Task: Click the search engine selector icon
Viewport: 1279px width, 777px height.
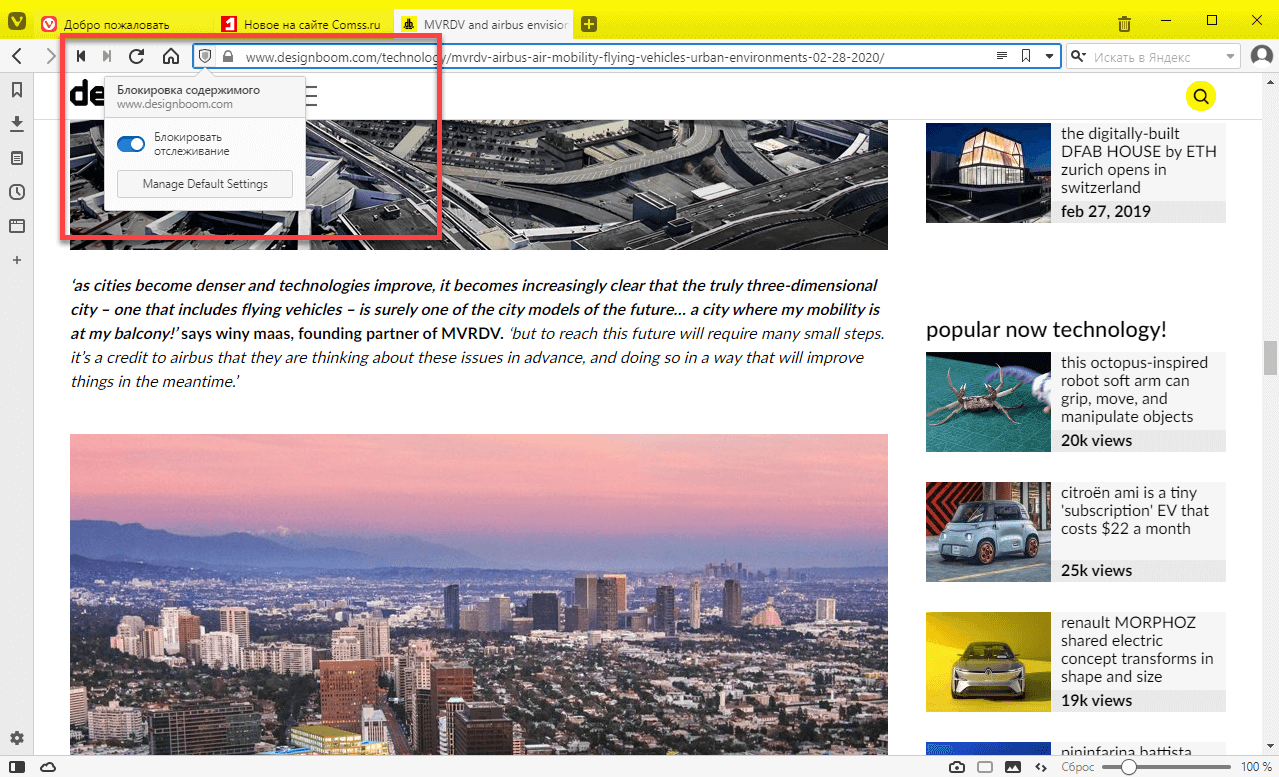Action: (x=1078, y=57)
